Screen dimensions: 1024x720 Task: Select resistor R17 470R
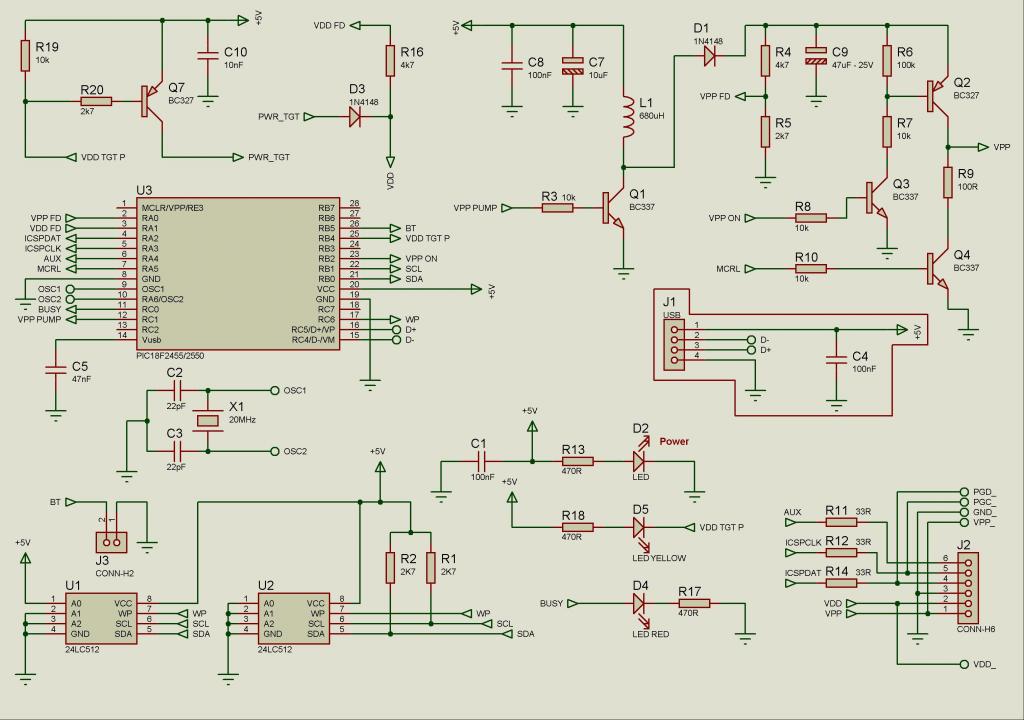[693, 603]
